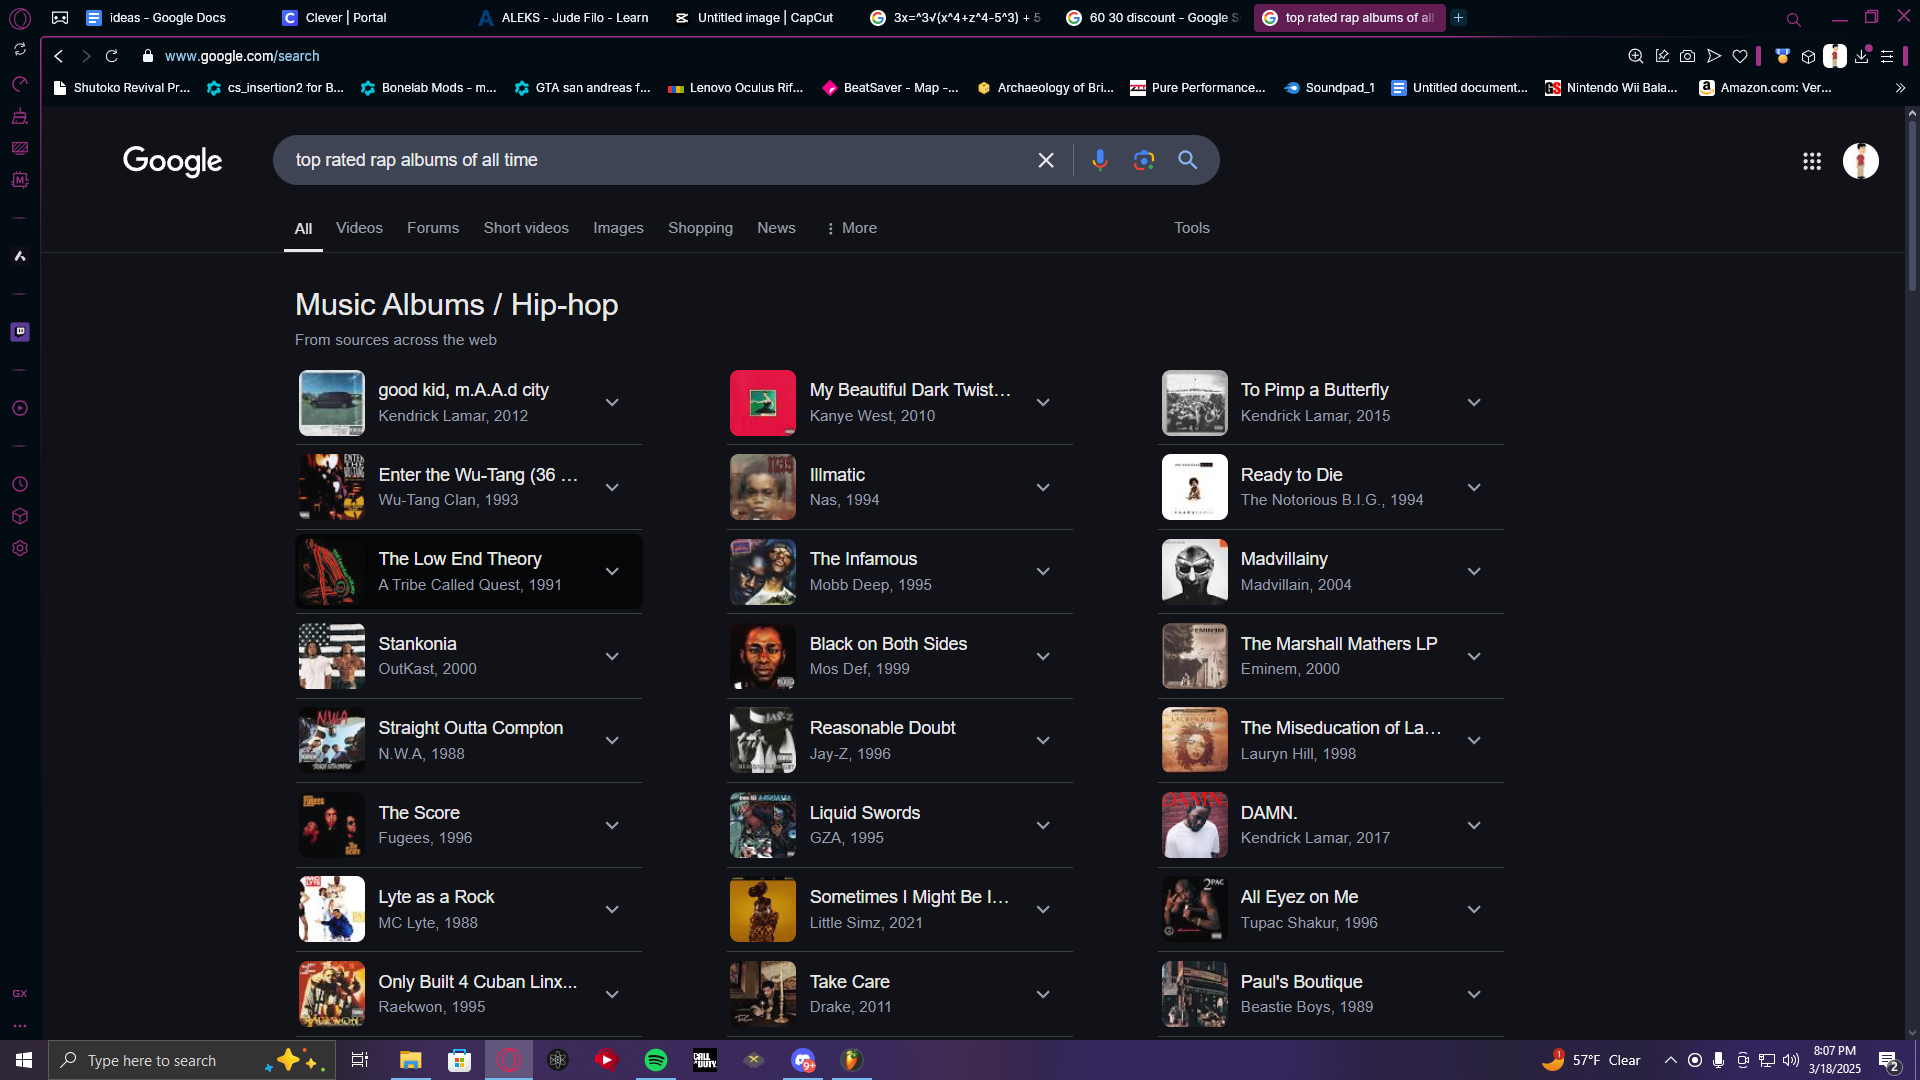Open Task View on the taskbar
The image size is (1920, 1080).
coord(360,1060)
